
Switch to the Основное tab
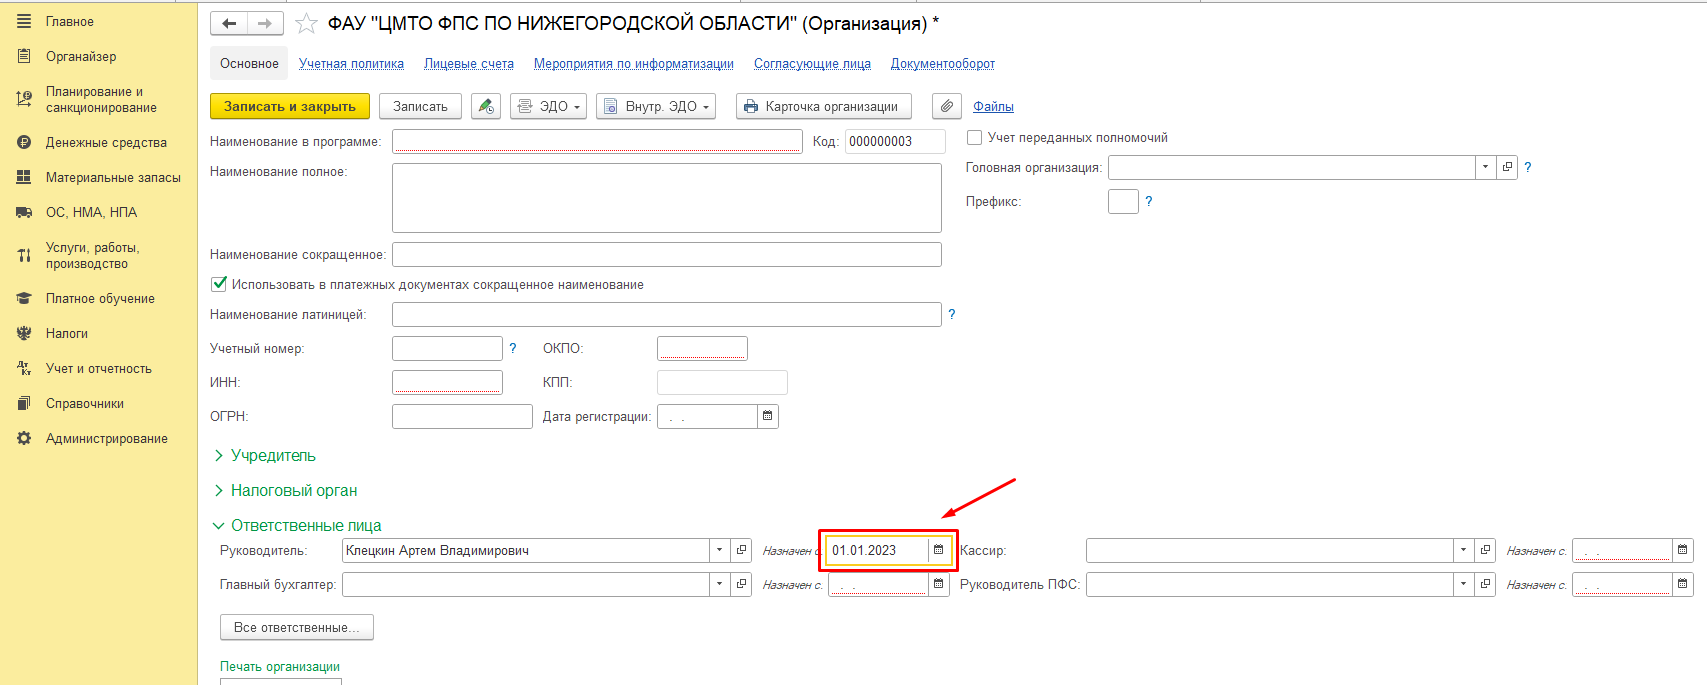click(x=249, y=63)
